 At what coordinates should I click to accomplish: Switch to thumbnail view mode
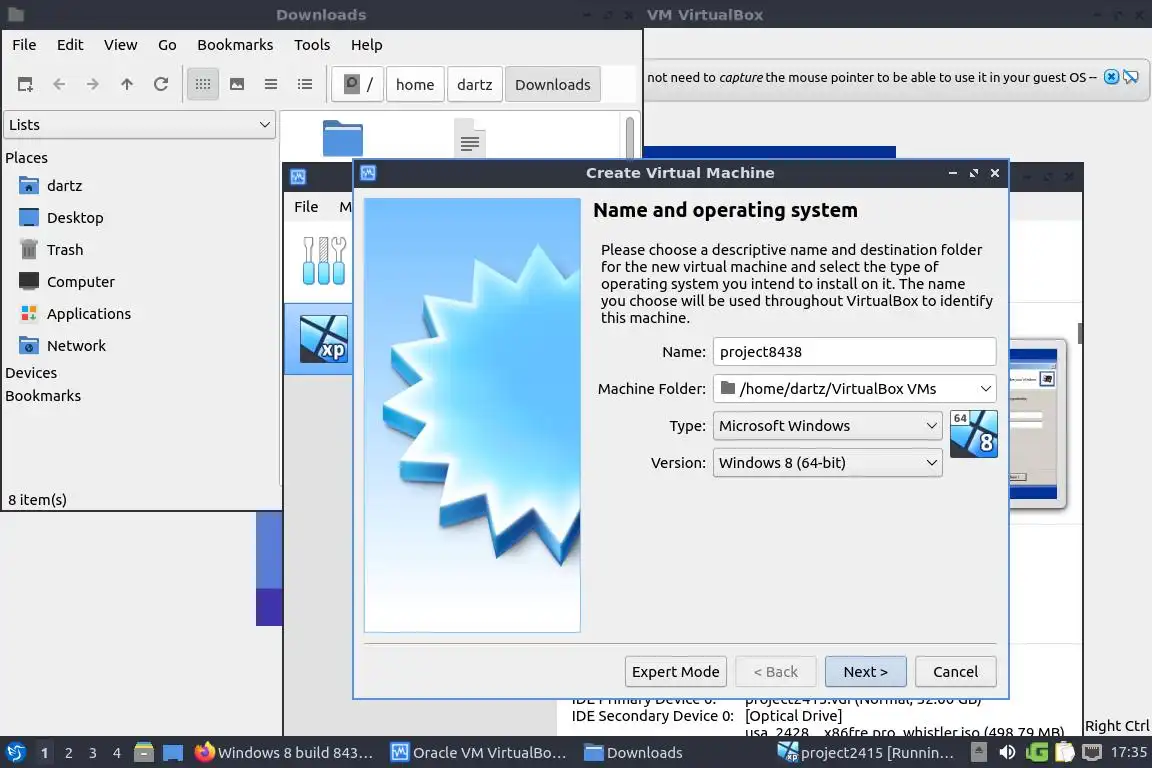coord(237,85)
